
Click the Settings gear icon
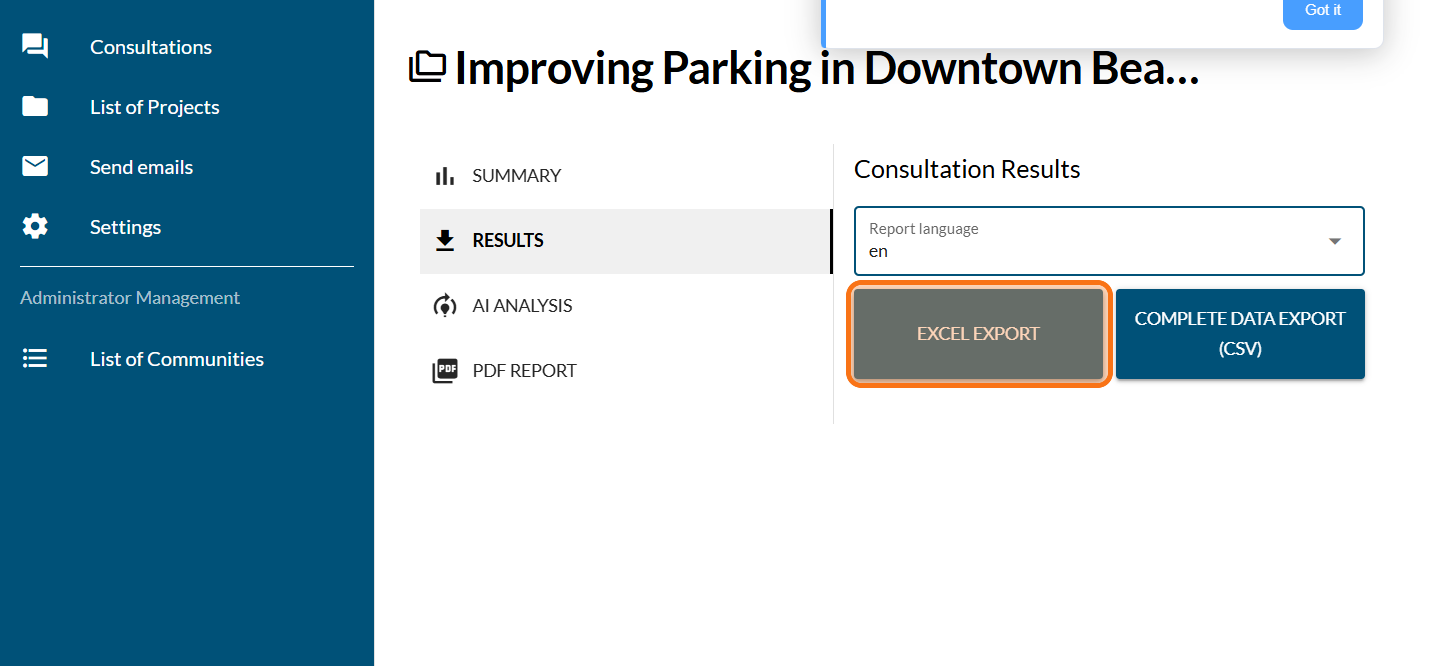coord(35,227)
